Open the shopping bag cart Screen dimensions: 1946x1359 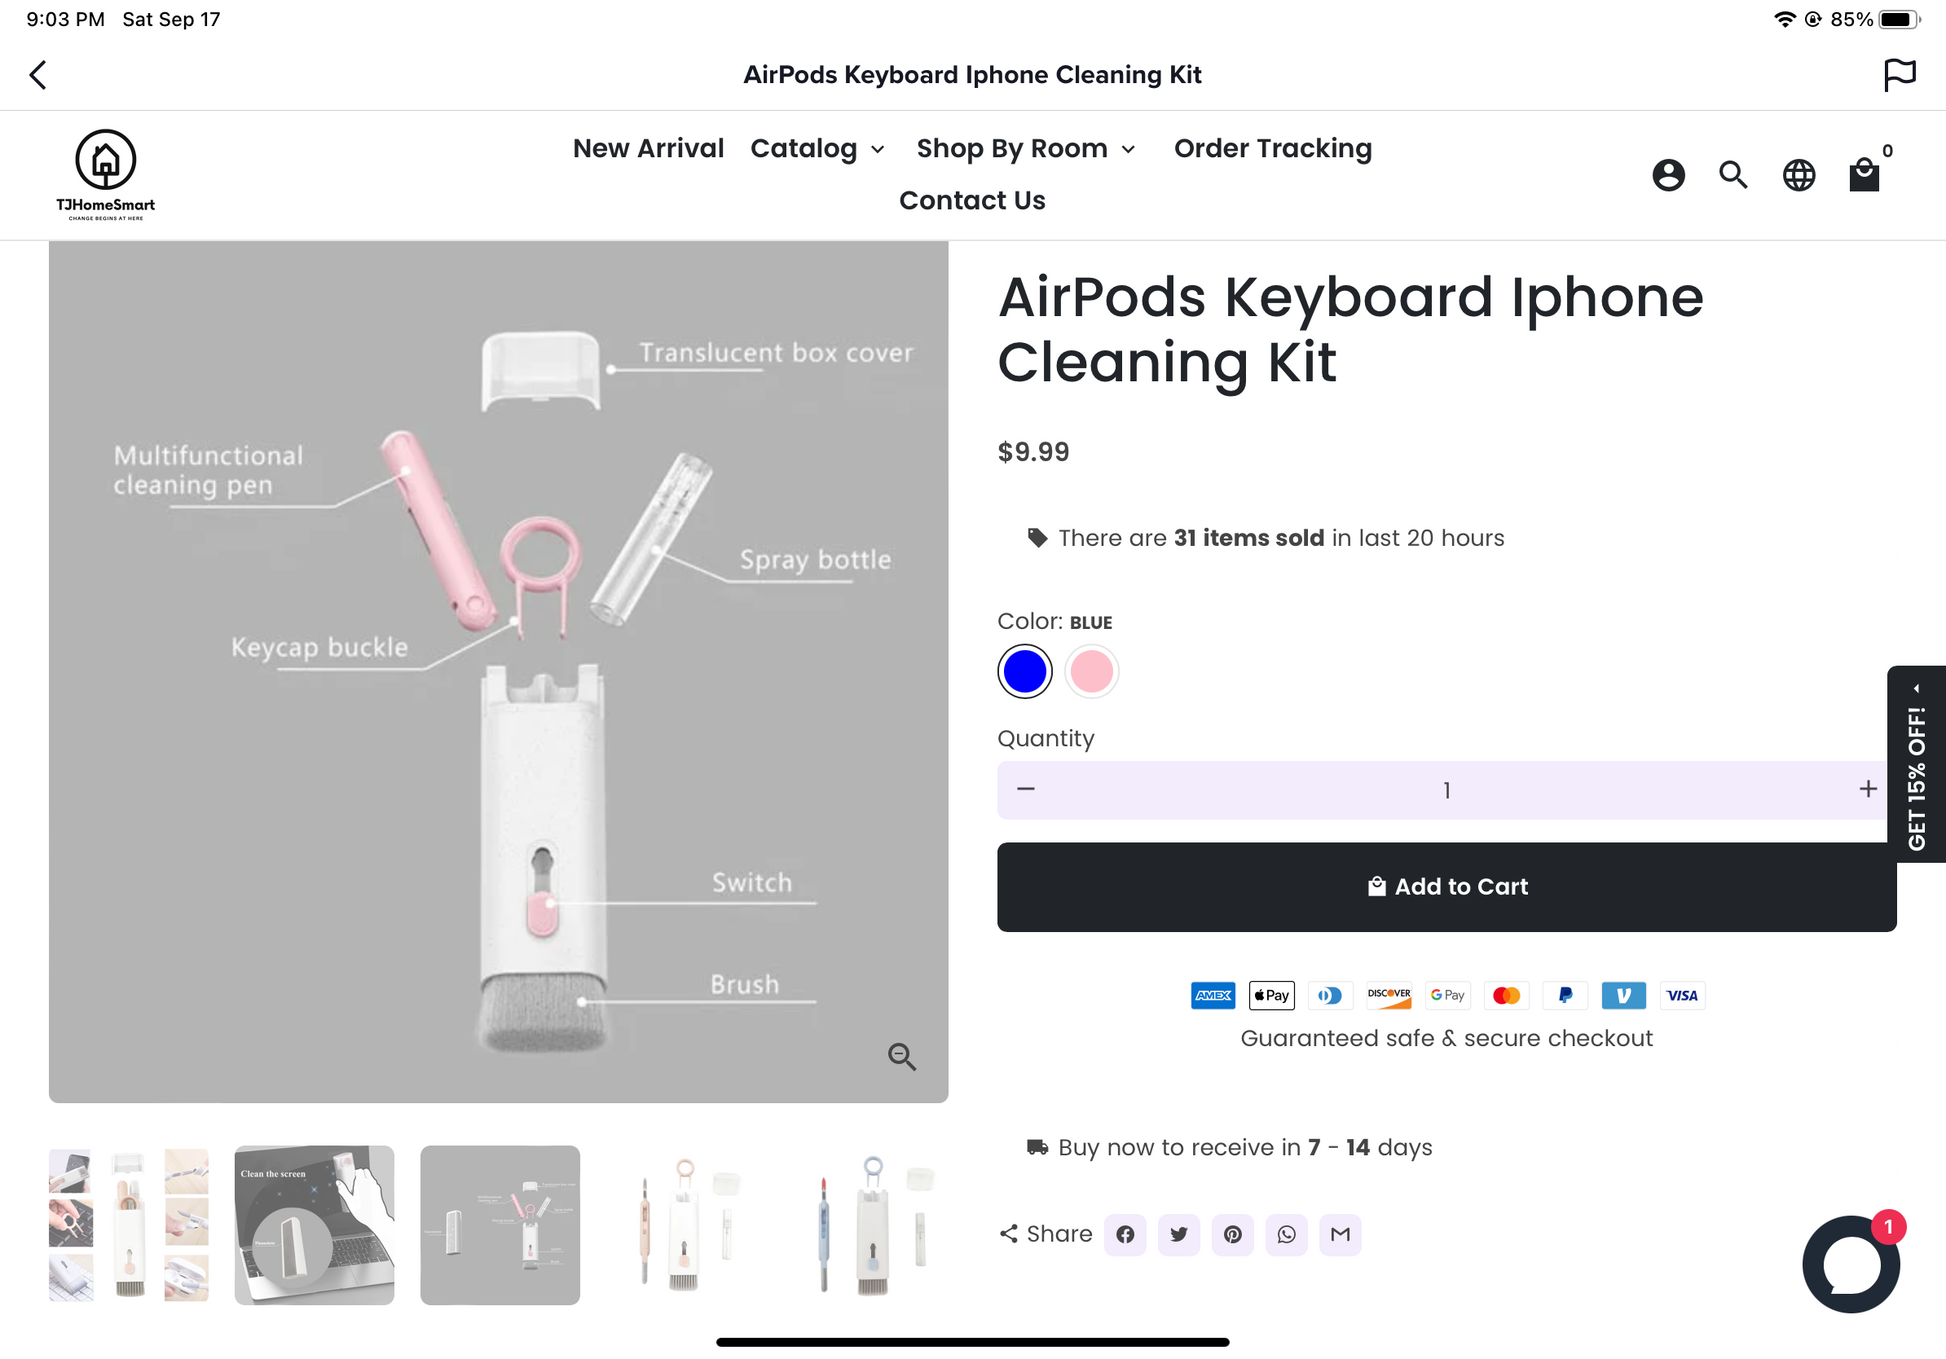pos(1864,175)
